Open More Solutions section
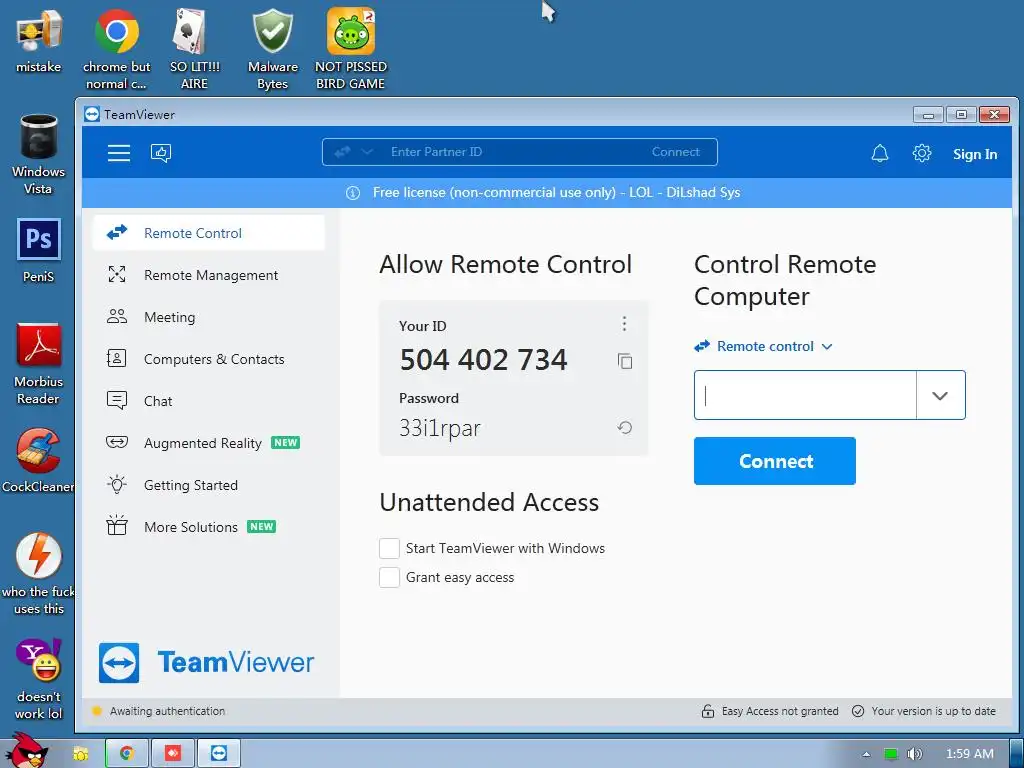 [209, 526]
